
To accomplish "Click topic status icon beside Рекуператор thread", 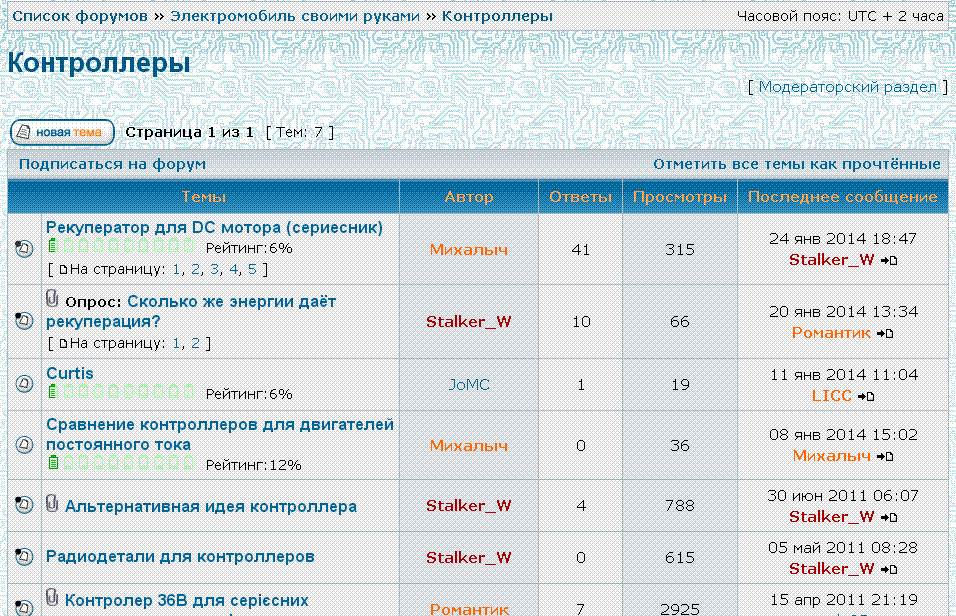I will (25, 249).
